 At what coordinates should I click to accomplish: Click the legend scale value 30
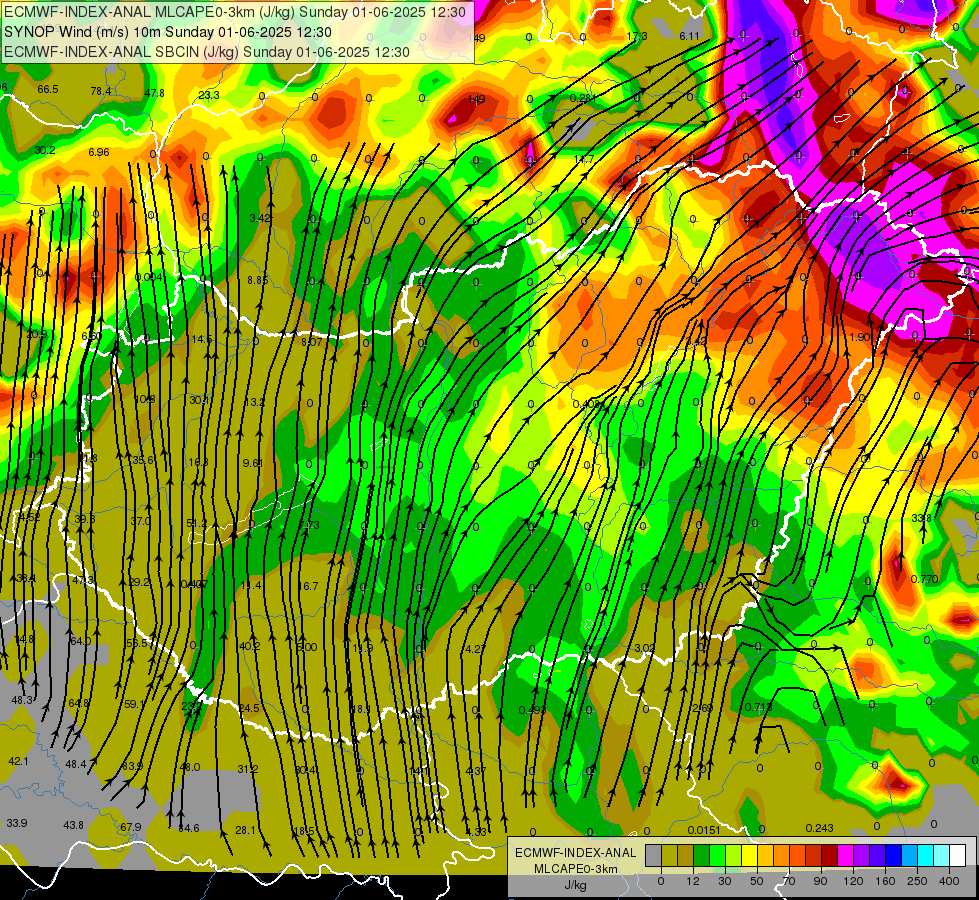pos(725,881)
